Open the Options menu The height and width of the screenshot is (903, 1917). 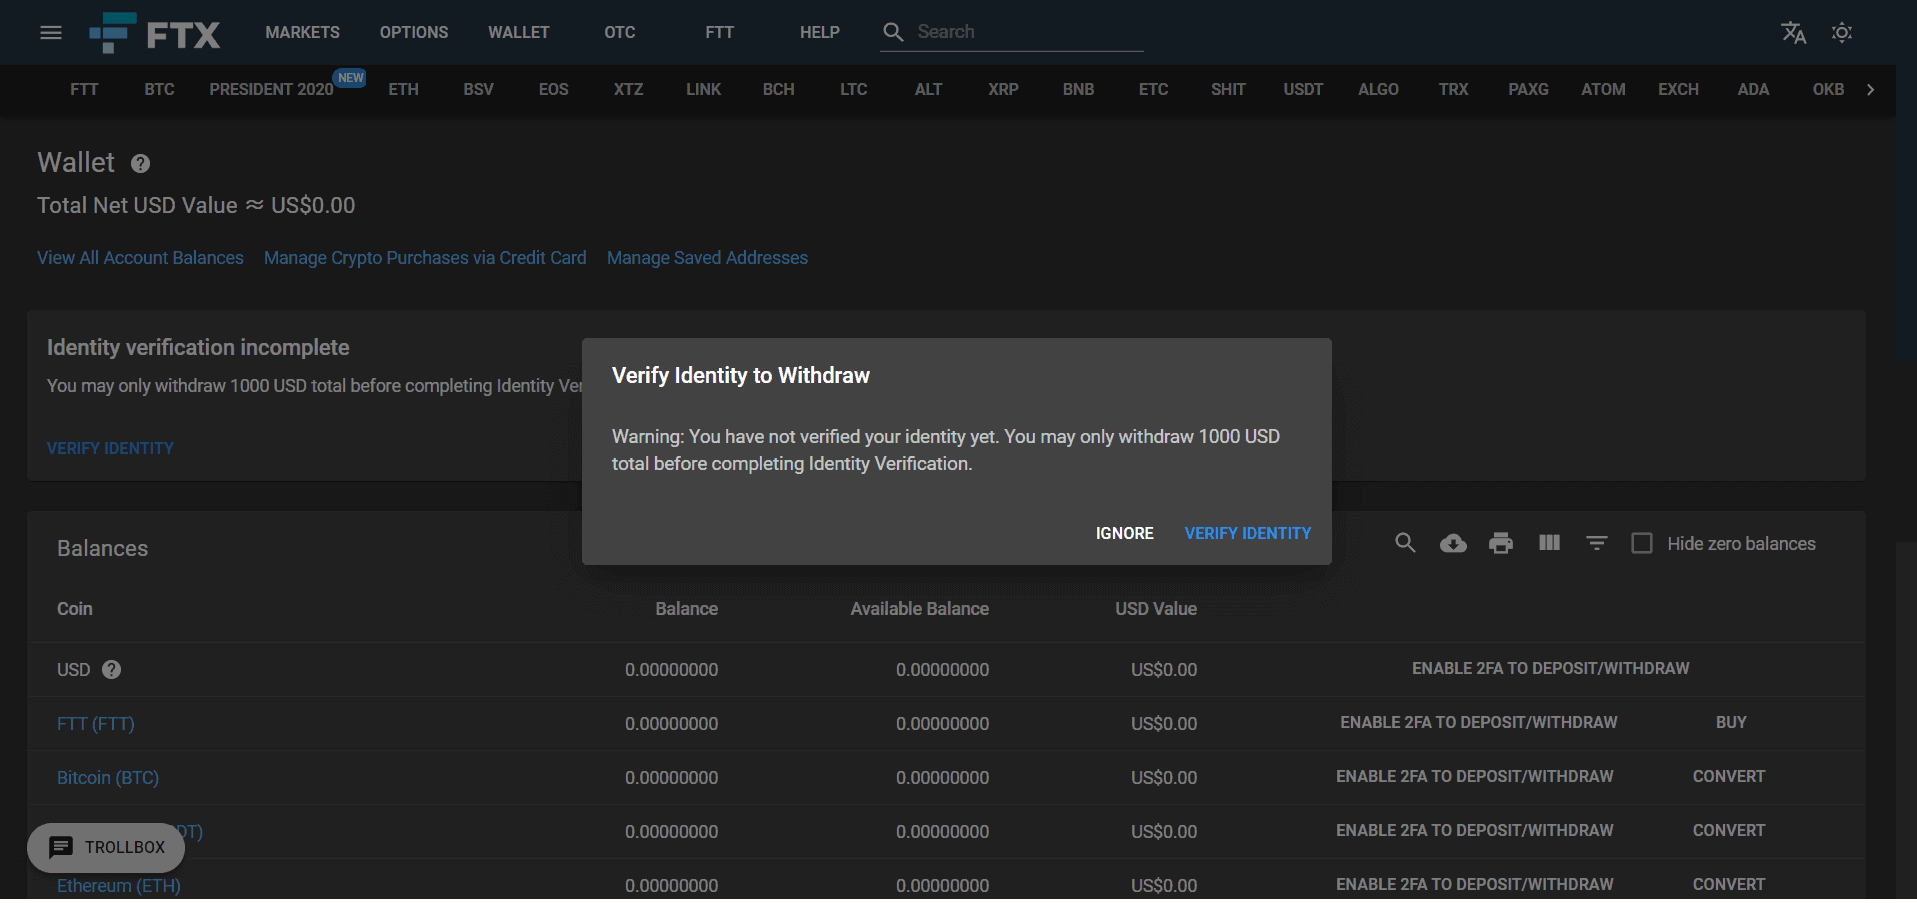tap(414, 32)
